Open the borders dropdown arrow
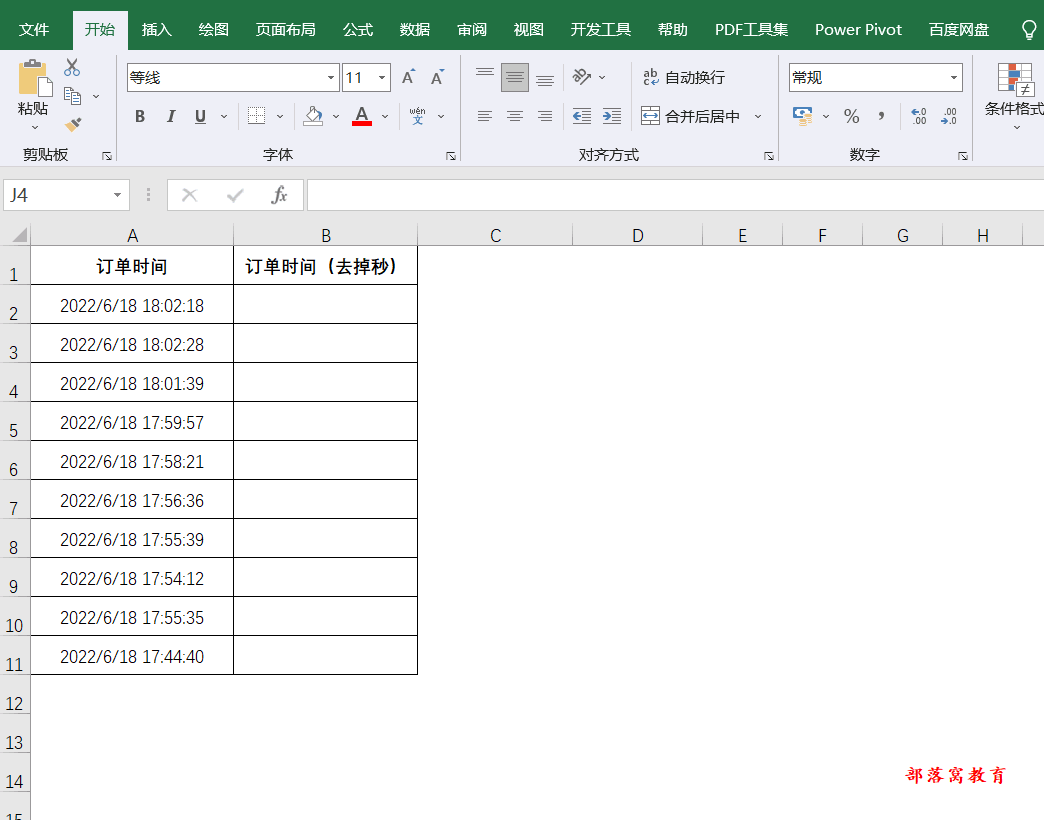This screenshot has width=1044, height=820. pyautogui.click(x=280, y=116)
